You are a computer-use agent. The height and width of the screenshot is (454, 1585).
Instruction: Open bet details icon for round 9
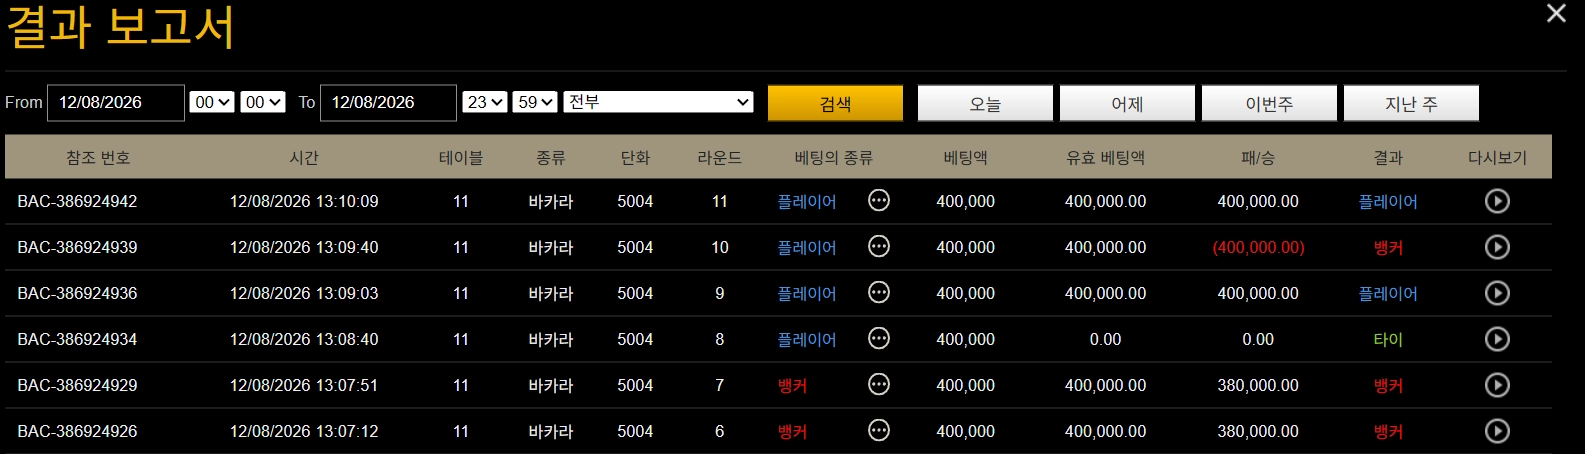point(879,292)
